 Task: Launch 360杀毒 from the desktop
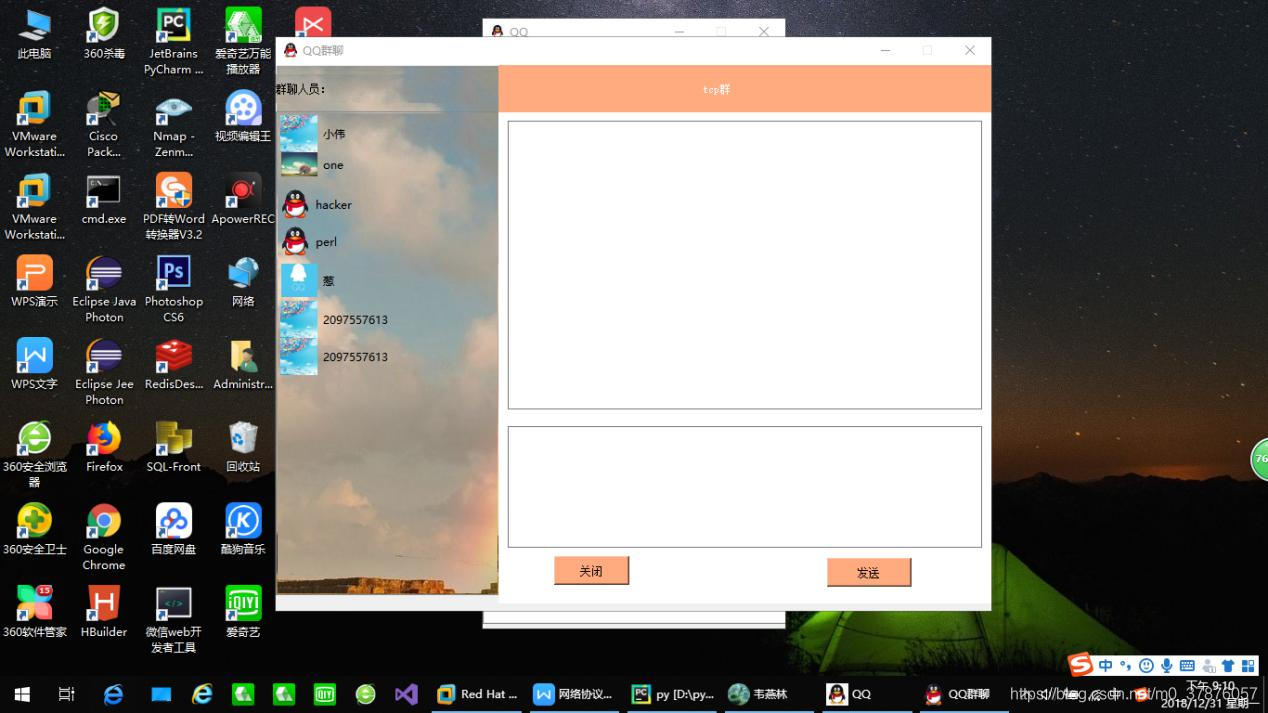click(x=104, y=34)
